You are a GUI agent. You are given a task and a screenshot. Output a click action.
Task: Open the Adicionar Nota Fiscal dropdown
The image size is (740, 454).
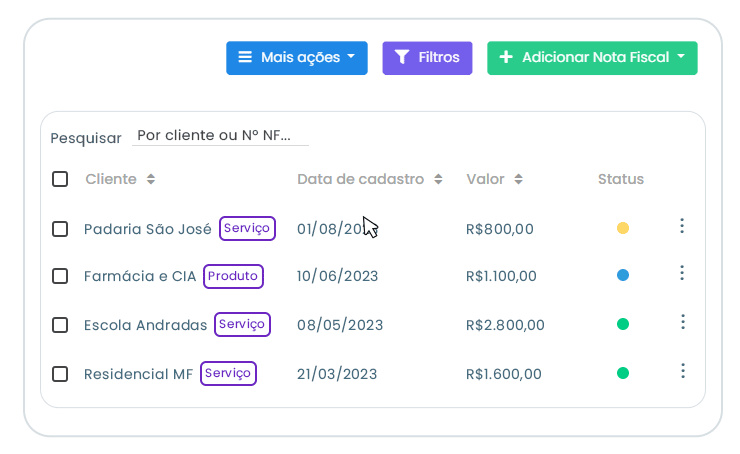pos(591,58)
